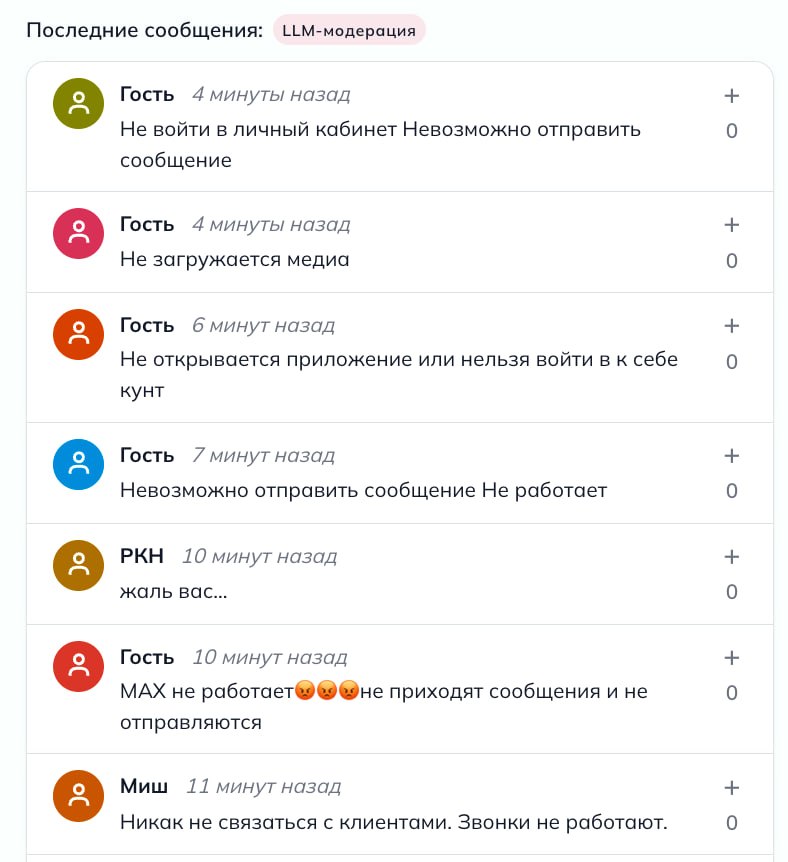
Task: Click the pink avatar beside 'Не загружается медиа'
Action: coord(78,233)
